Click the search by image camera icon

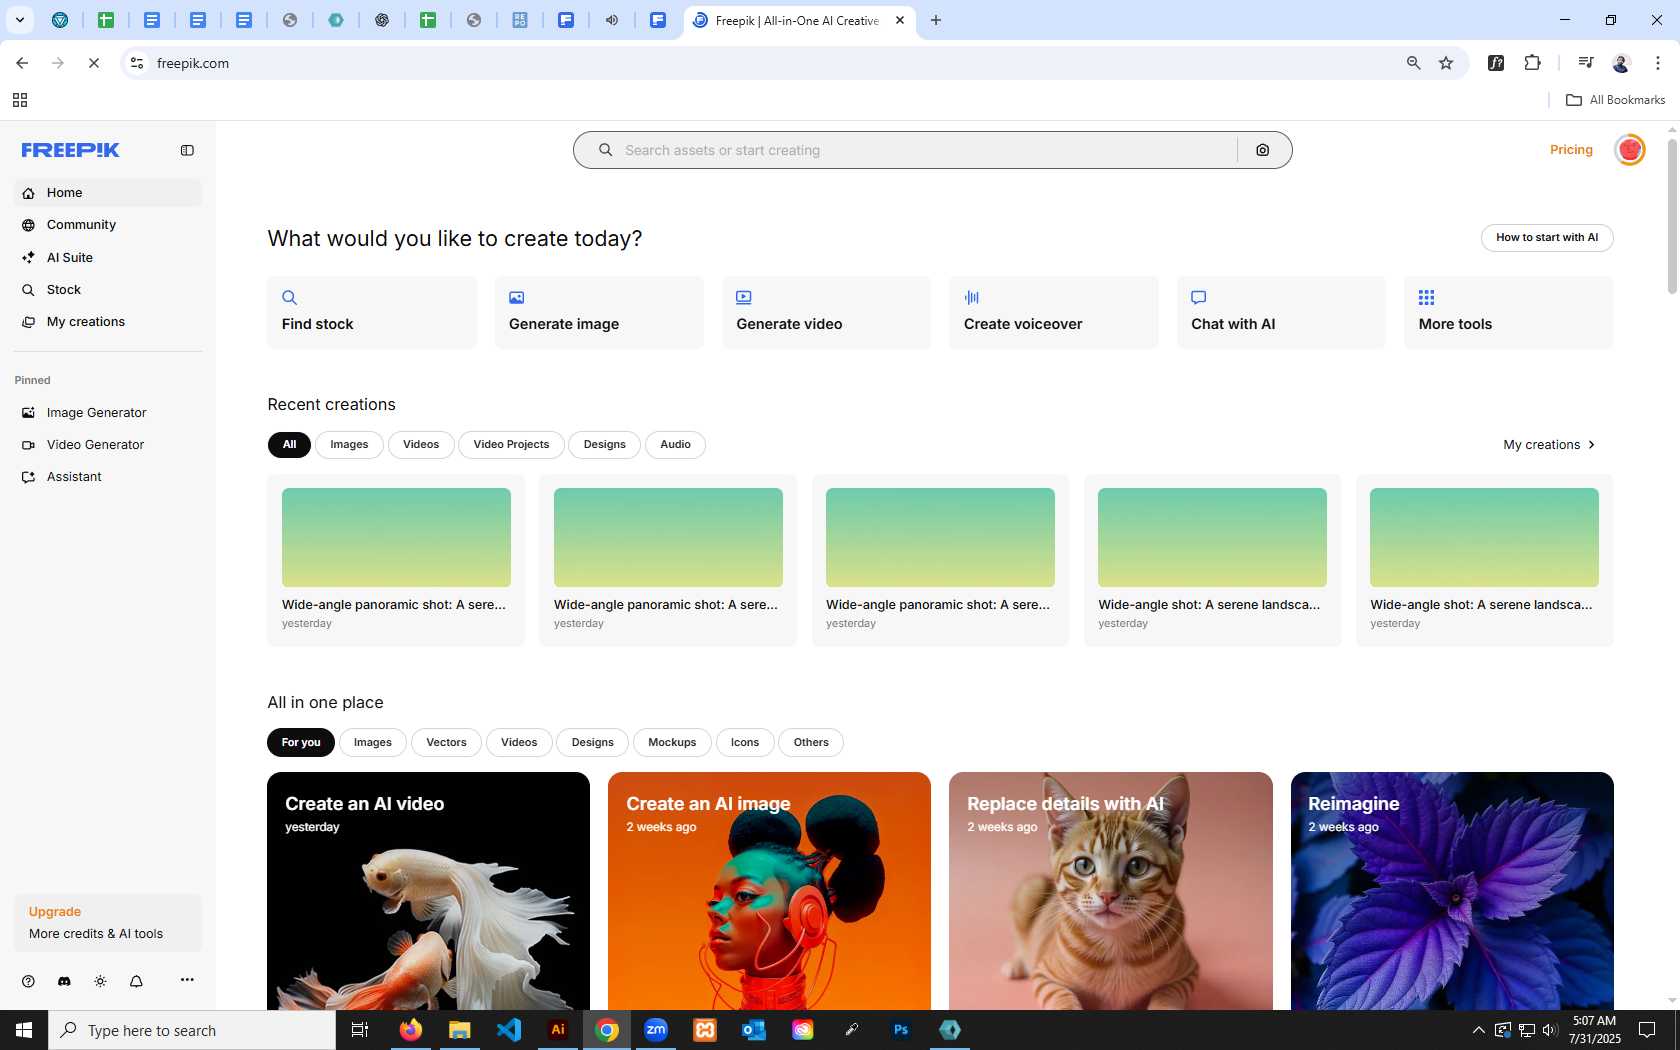(x=1263, y=150)
